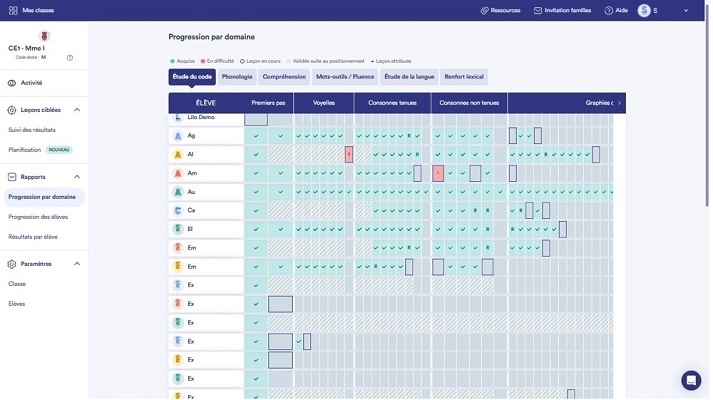Click the En difficulté legend red dot

click(203, 61)
